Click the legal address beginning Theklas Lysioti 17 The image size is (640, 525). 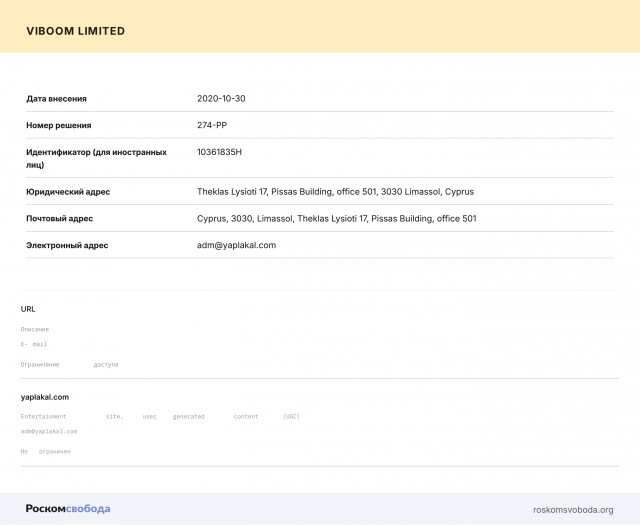pyautogui.click(x=336, y=192)
